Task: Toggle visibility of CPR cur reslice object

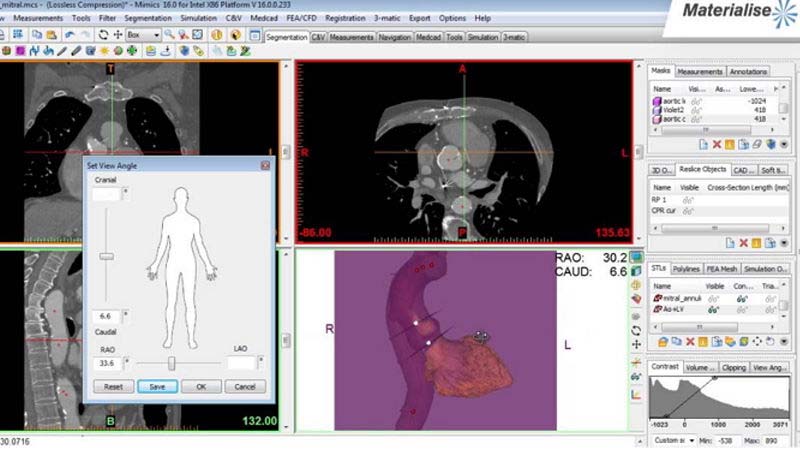Action: (x=688, y=211)
